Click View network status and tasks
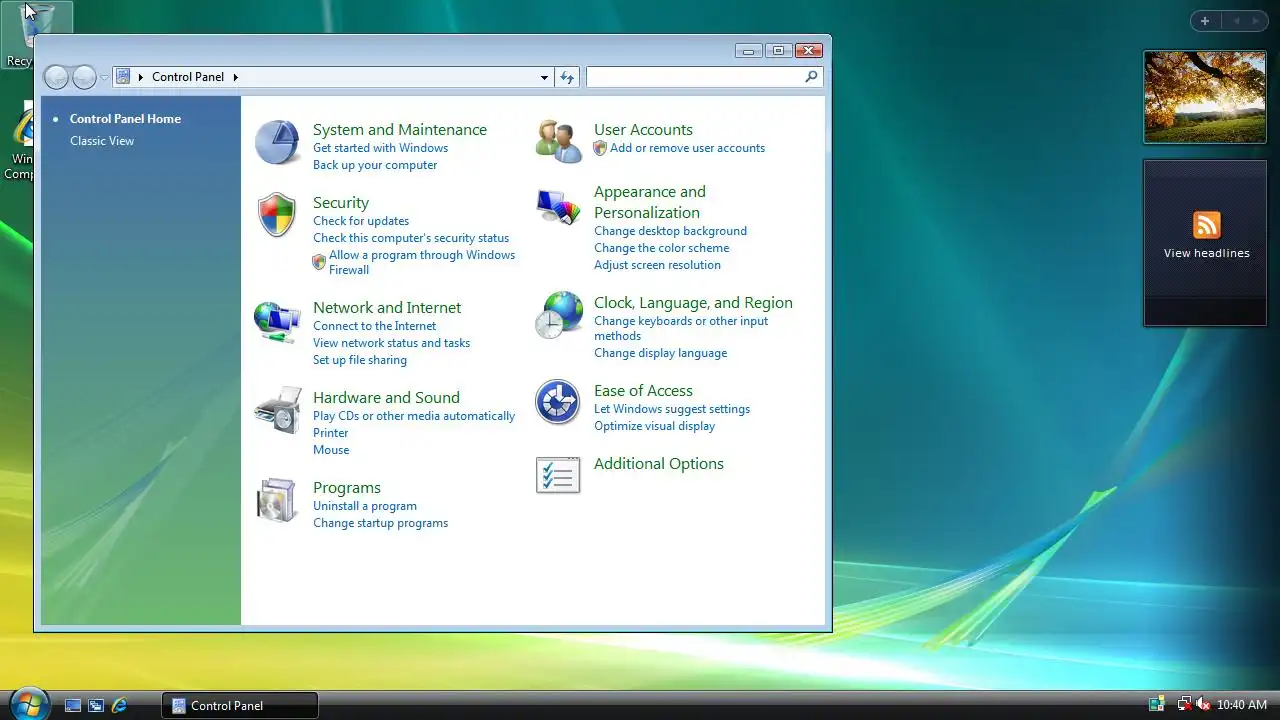This screenshot has width=1280, height=720. (x=391, y=343)
